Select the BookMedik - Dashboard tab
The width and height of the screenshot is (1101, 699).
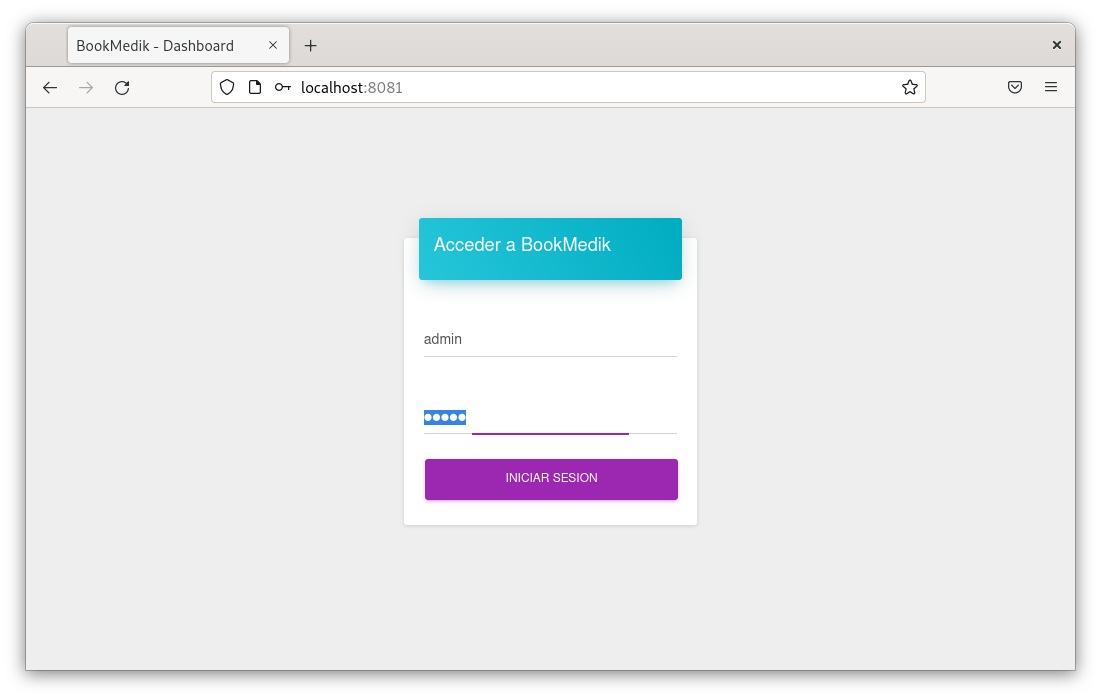[160, 45]
